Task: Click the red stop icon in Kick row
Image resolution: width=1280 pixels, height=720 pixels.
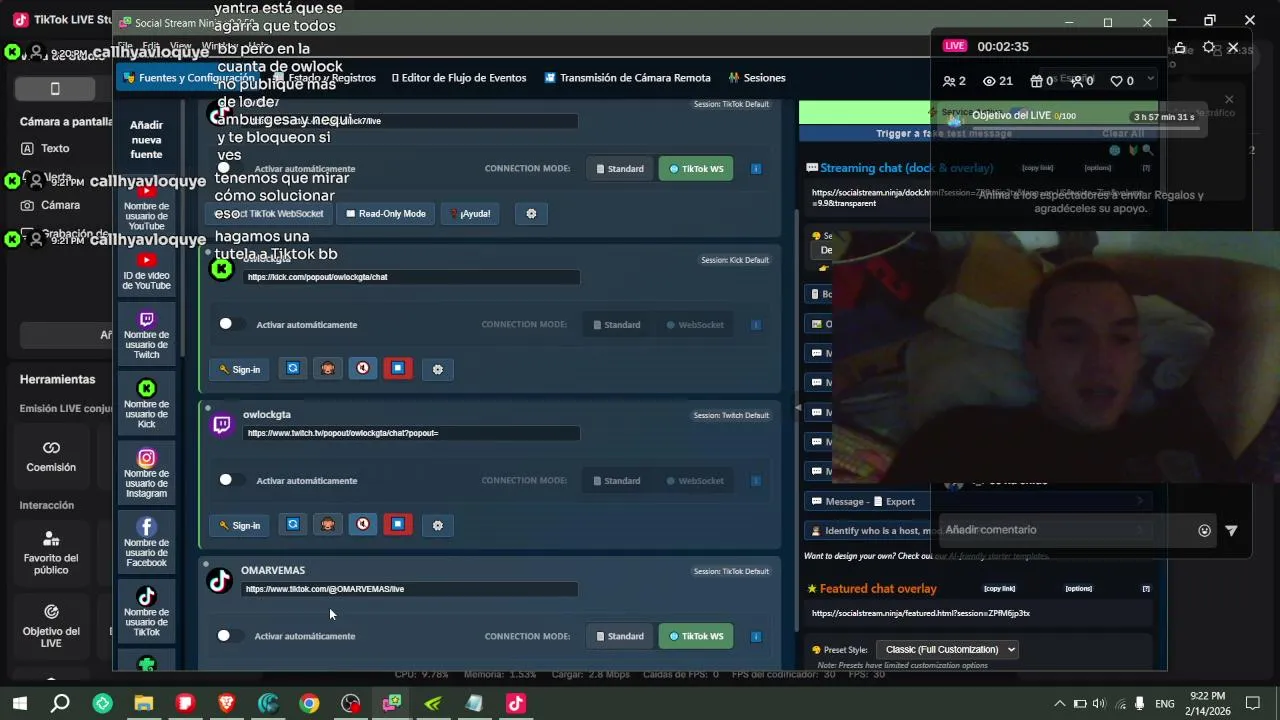Action: click(398, 369)
